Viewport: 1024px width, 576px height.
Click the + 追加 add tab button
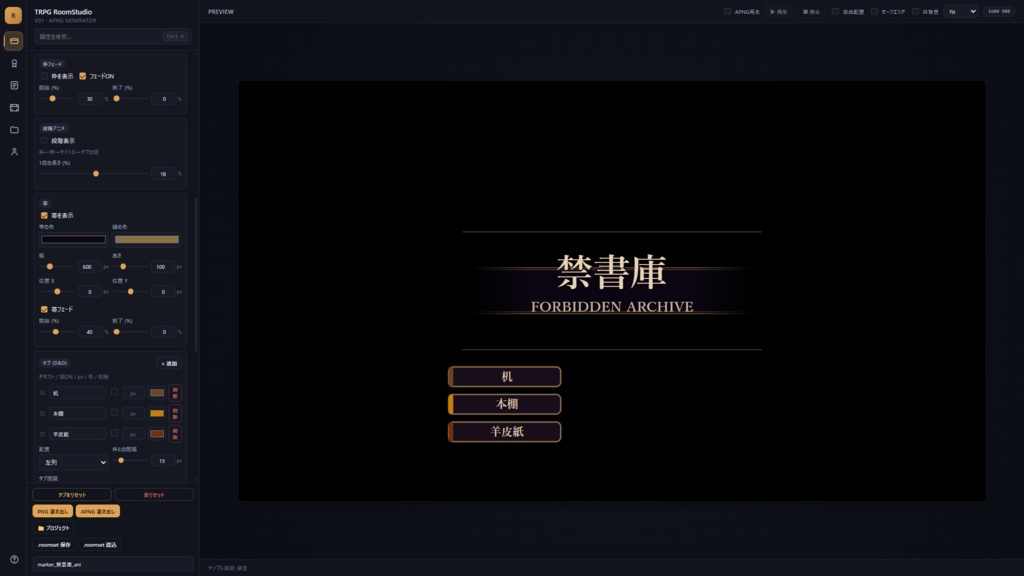tap(169, 364)
